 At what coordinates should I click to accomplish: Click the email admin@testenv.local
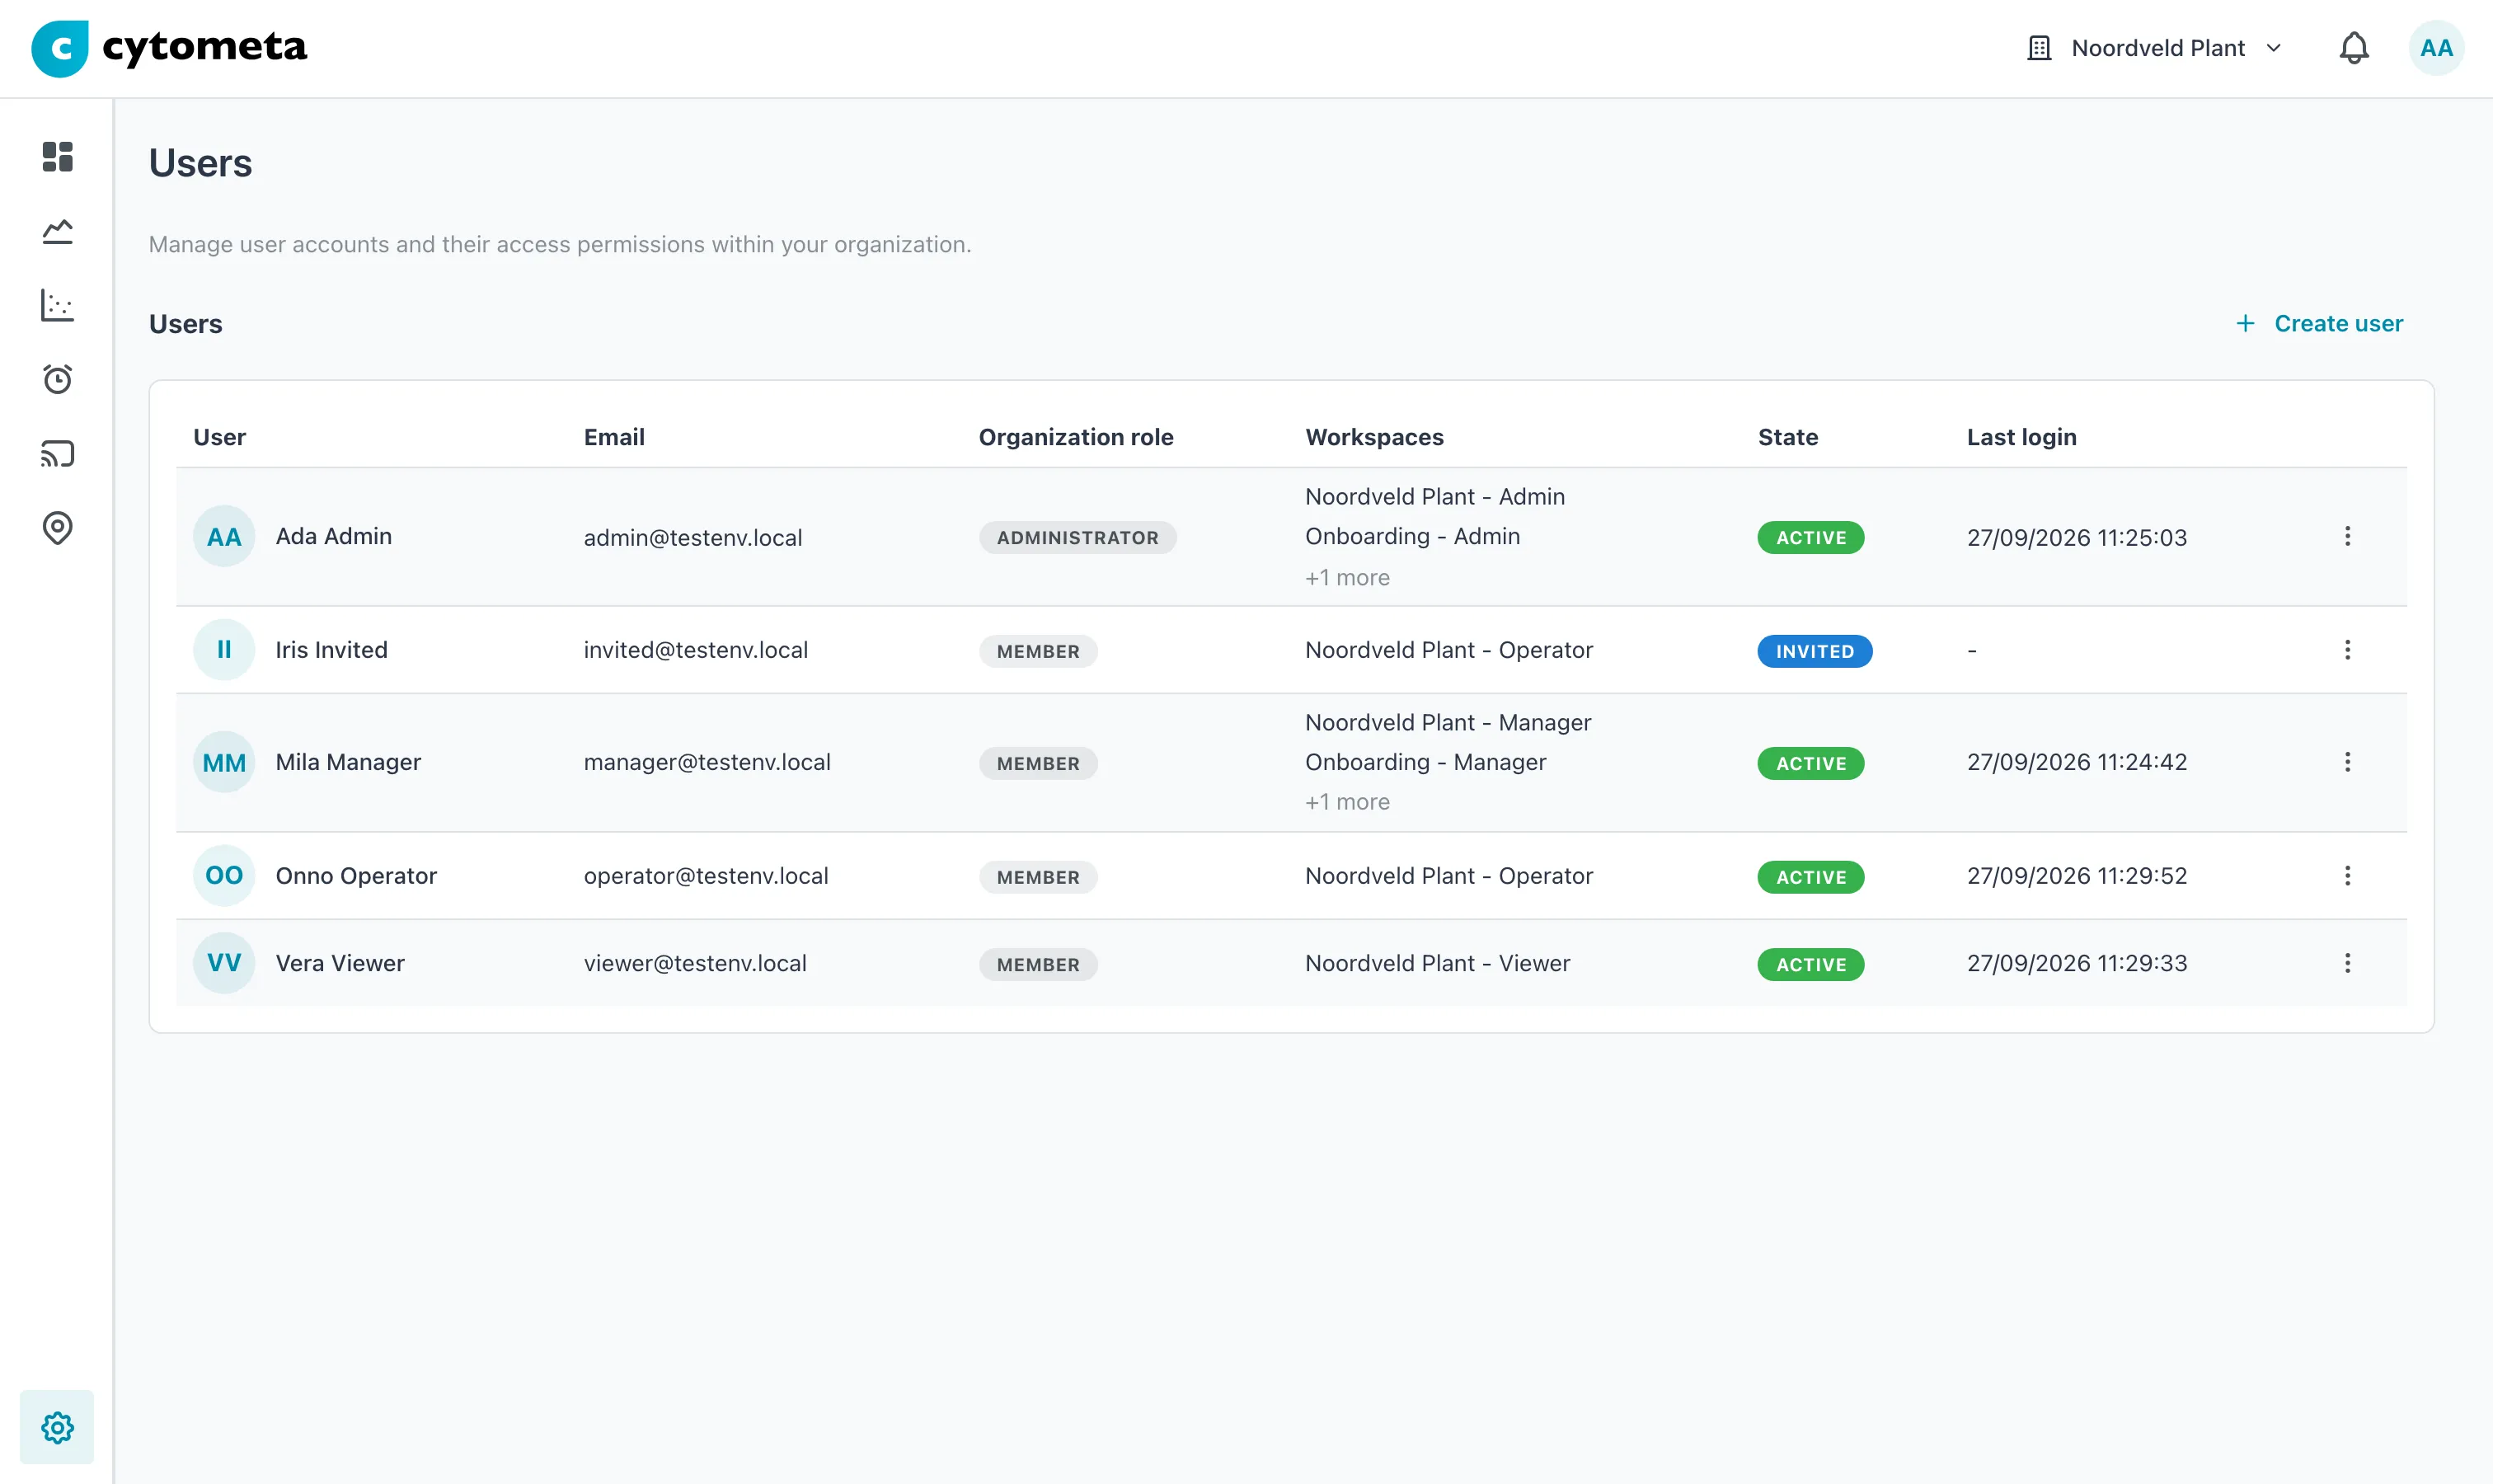coord(692,538)
